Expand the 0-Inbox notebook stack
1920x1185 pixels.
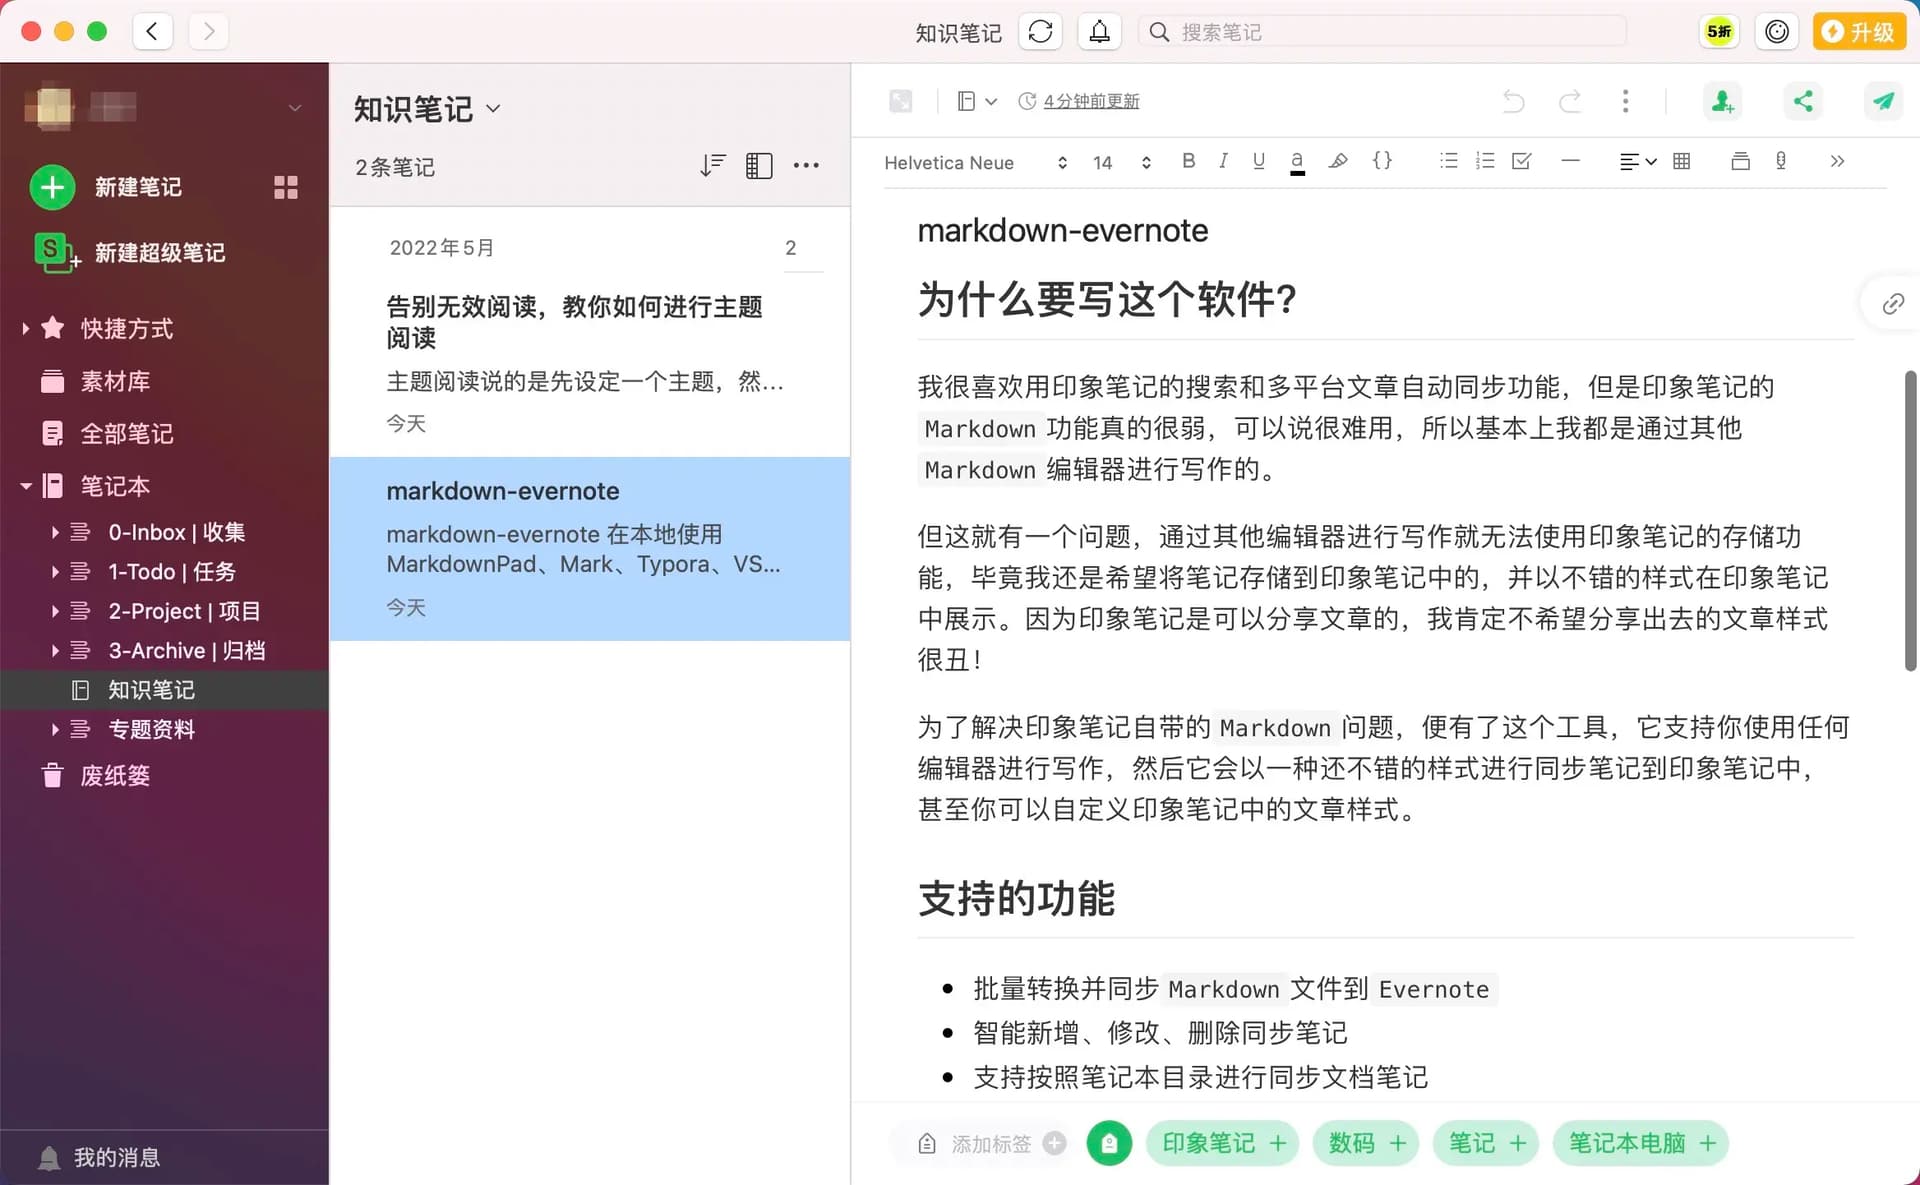[55, 532]
